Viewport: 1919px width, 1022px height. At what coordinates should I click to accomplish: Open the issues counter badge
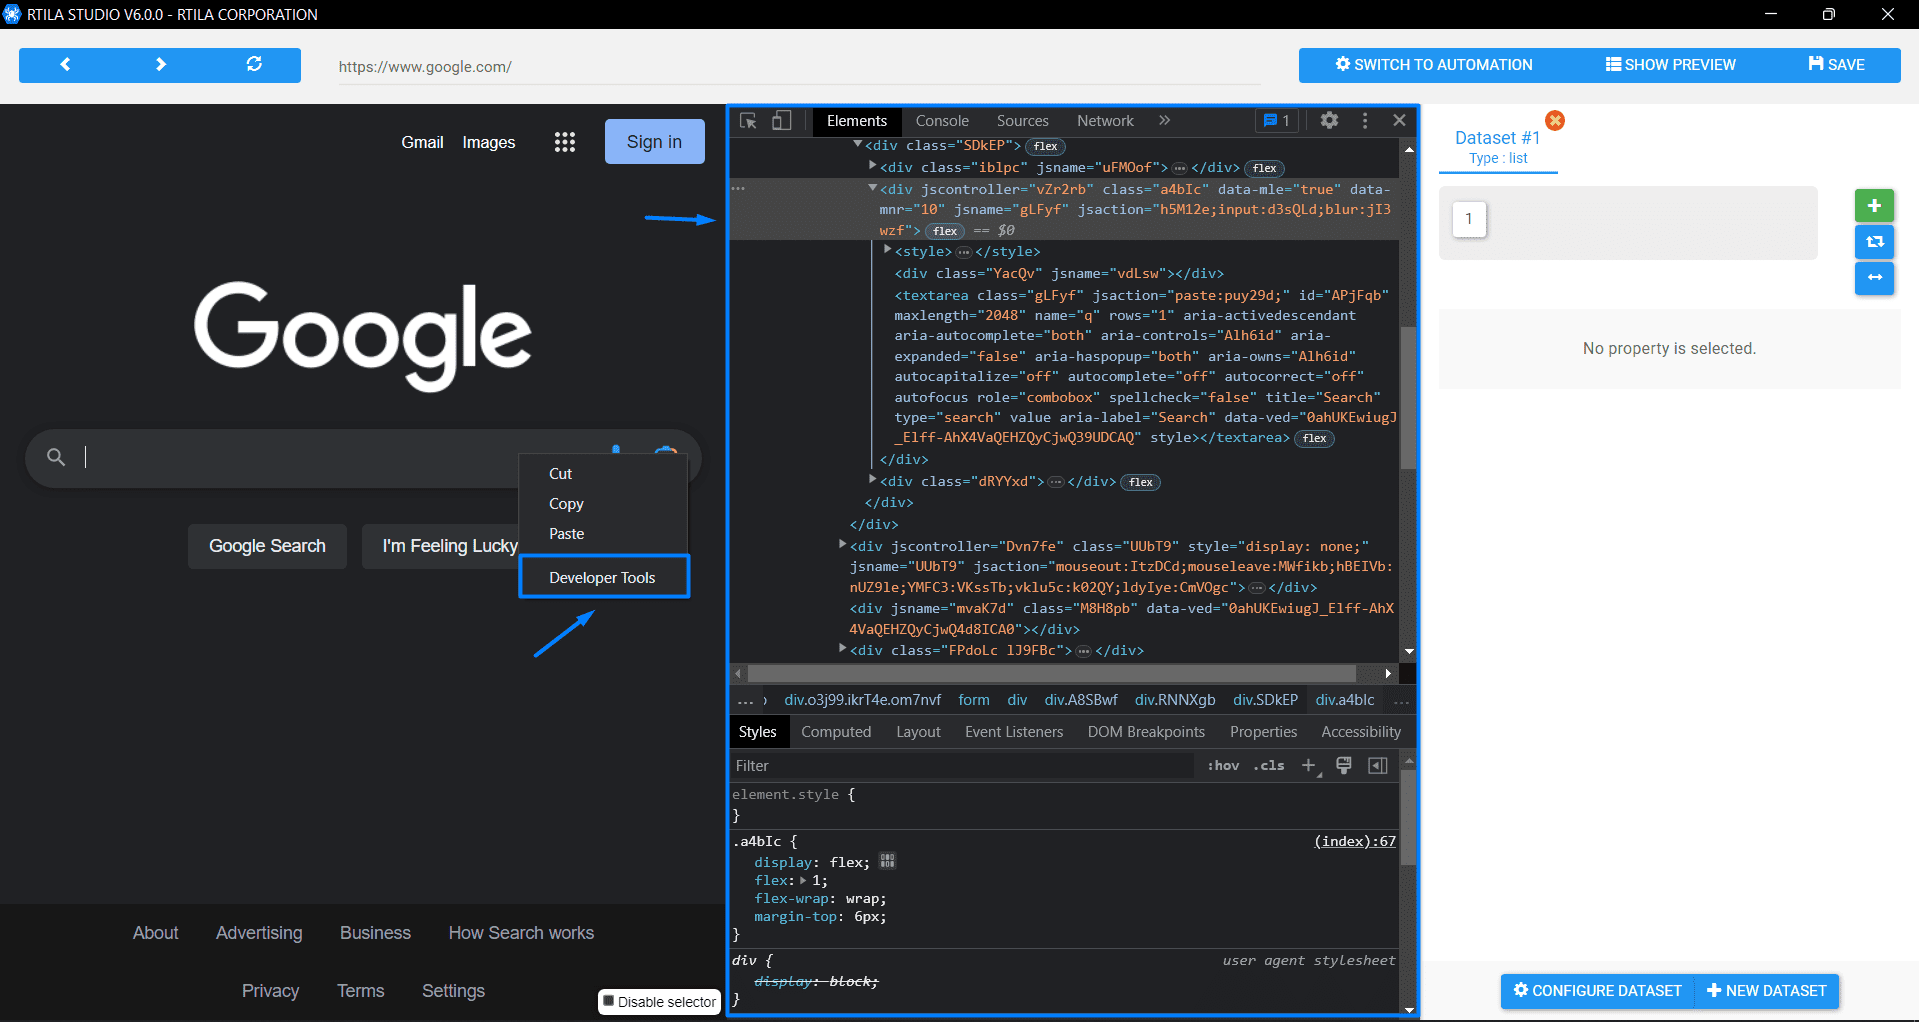(x=1277, y=121)
